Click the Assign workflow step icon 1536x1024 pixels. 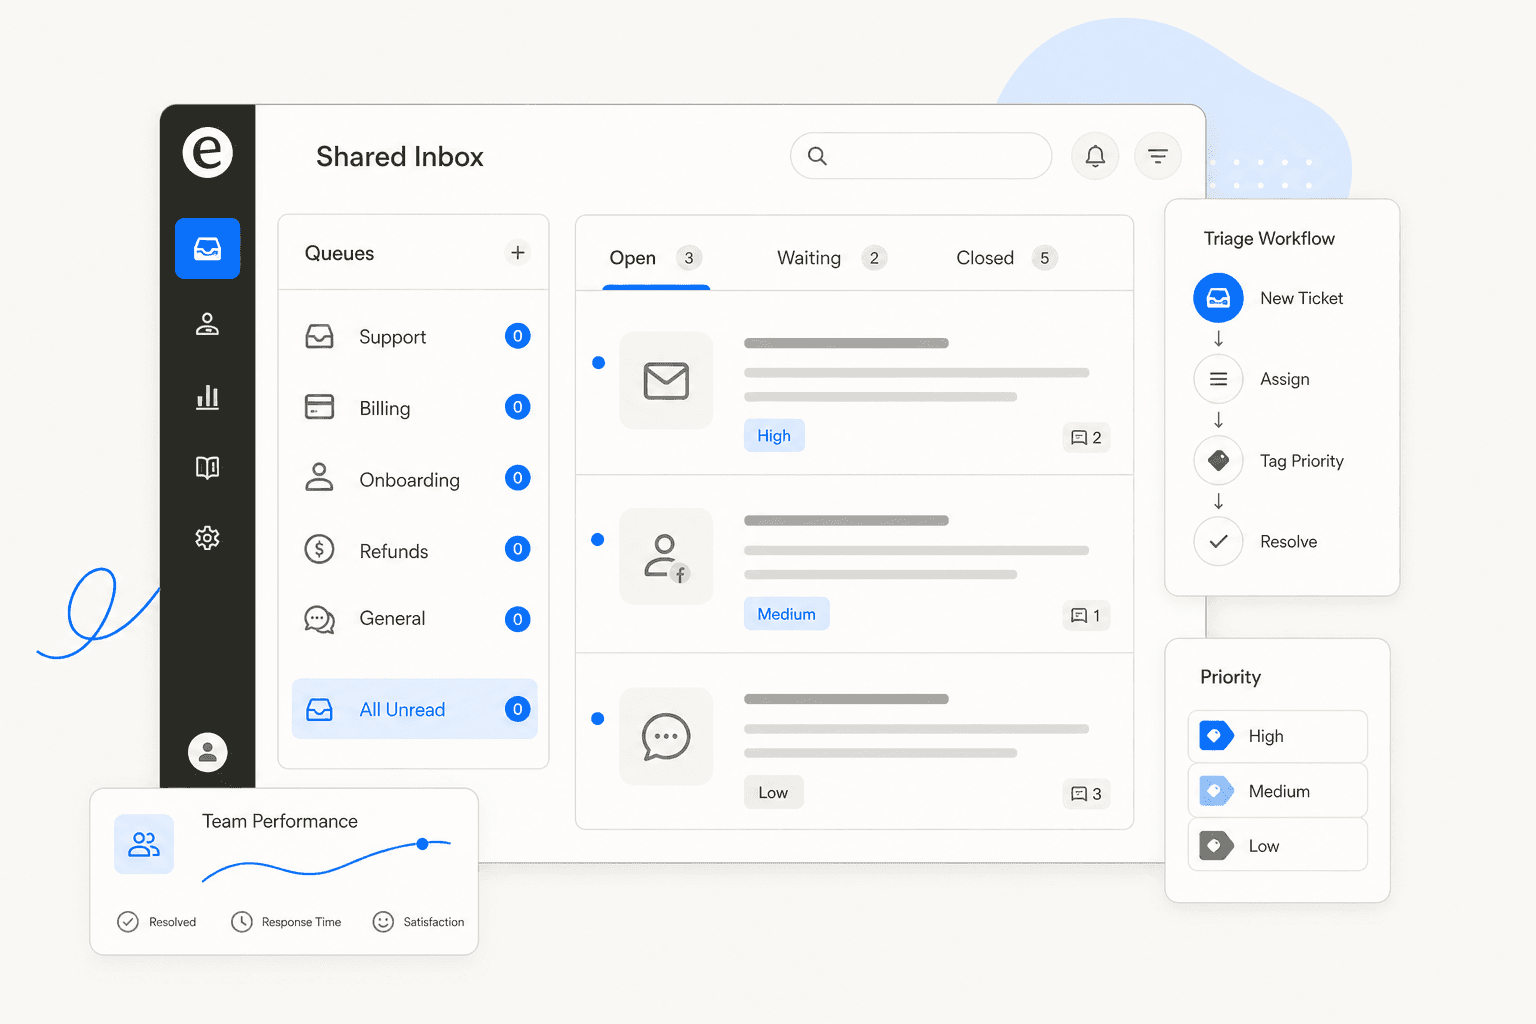[1218, 379]
